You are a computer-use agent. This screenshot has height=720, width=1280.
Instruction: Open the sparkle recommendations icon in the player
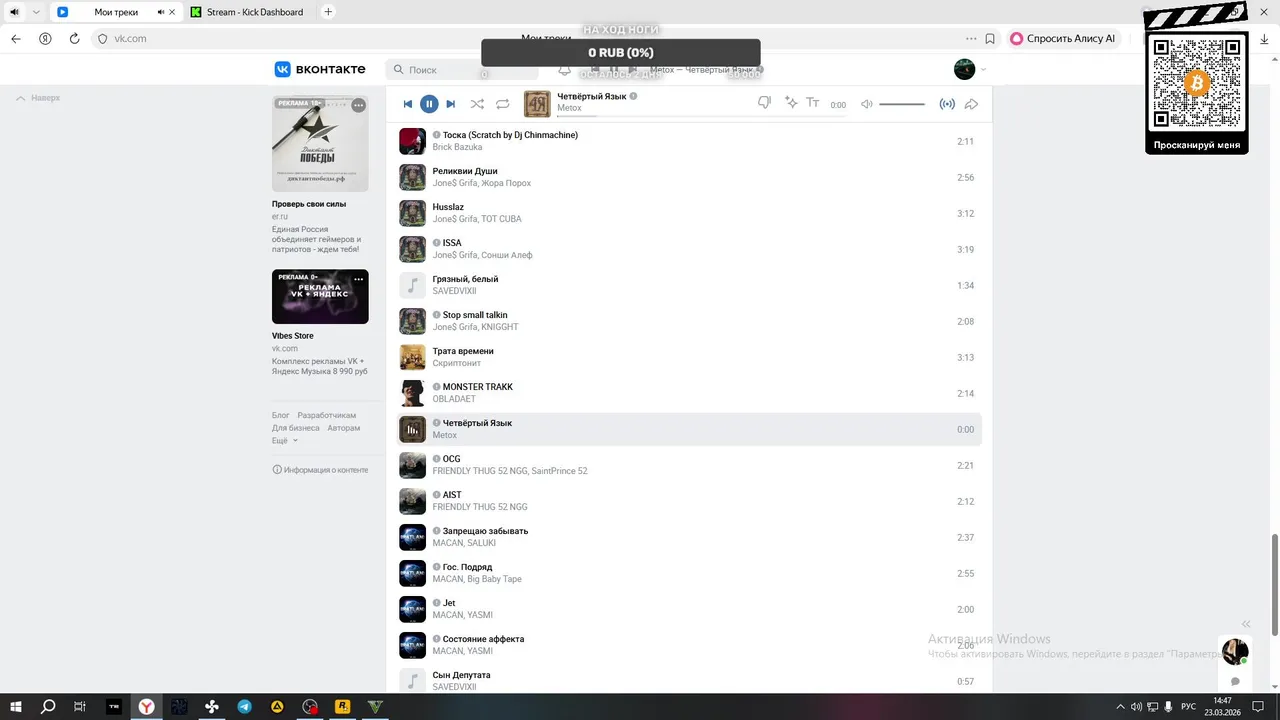791,103
